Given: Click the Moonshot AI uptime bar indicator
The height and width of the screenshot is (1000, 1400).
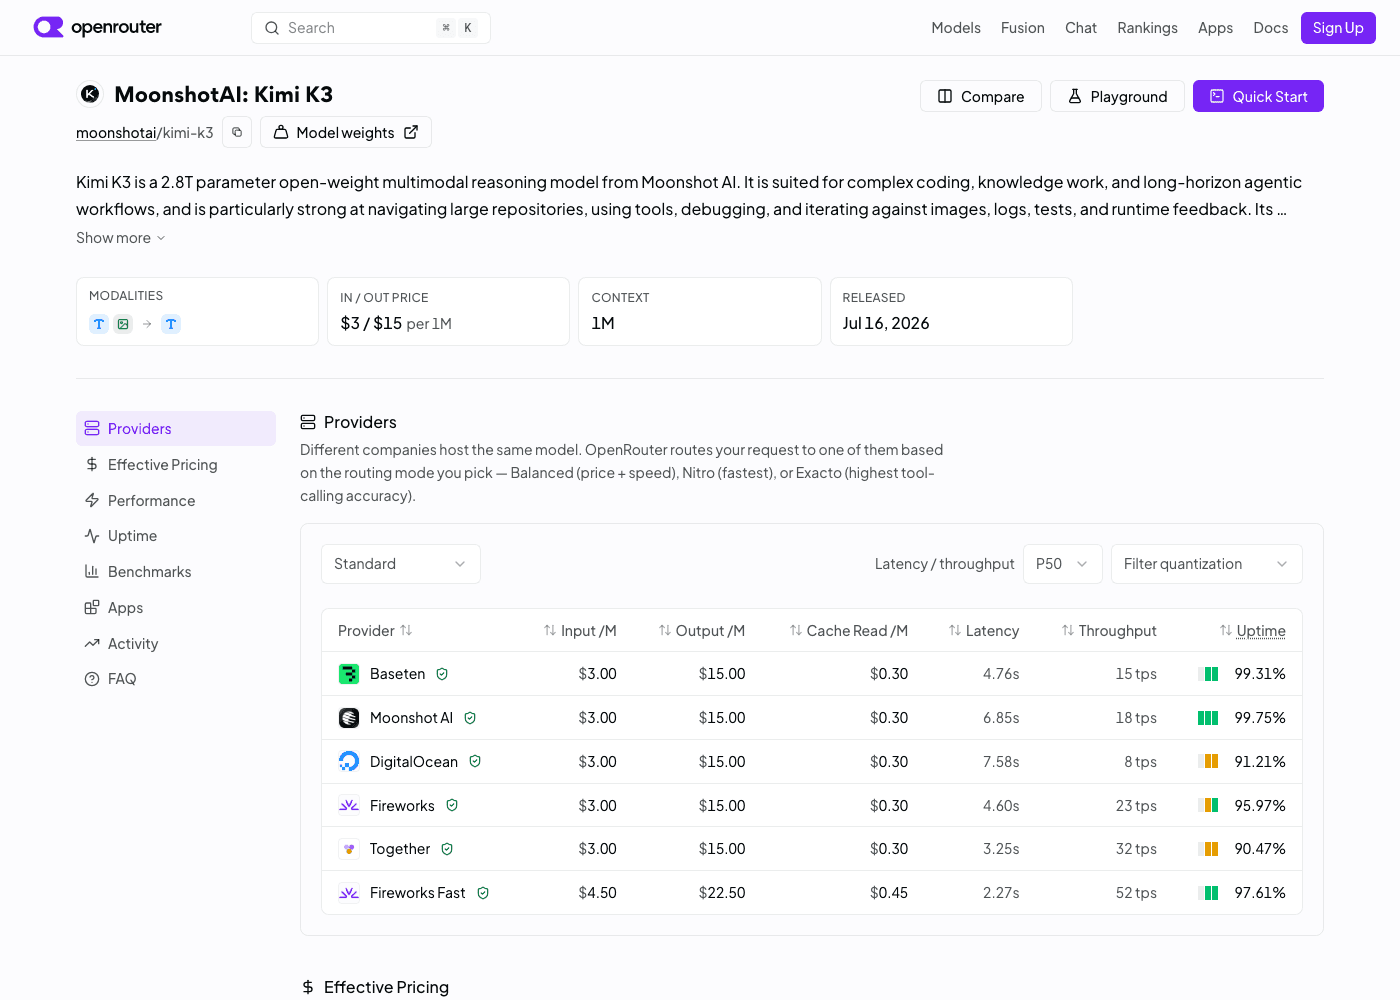Looking at the screenshot, I should point(1208,718).
